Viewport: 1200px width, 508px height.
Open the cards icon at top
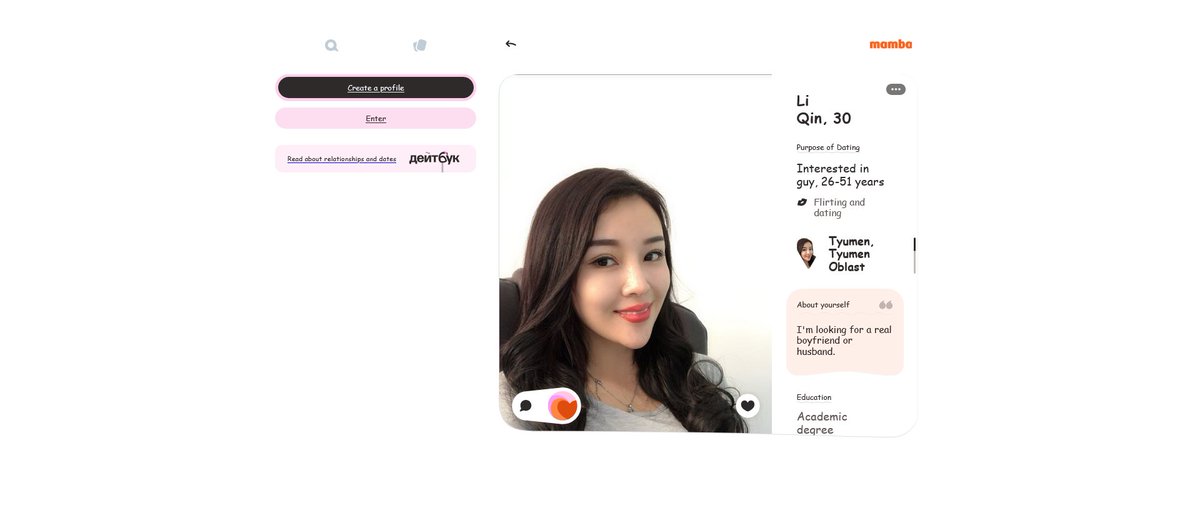click(x=420, y=45)
